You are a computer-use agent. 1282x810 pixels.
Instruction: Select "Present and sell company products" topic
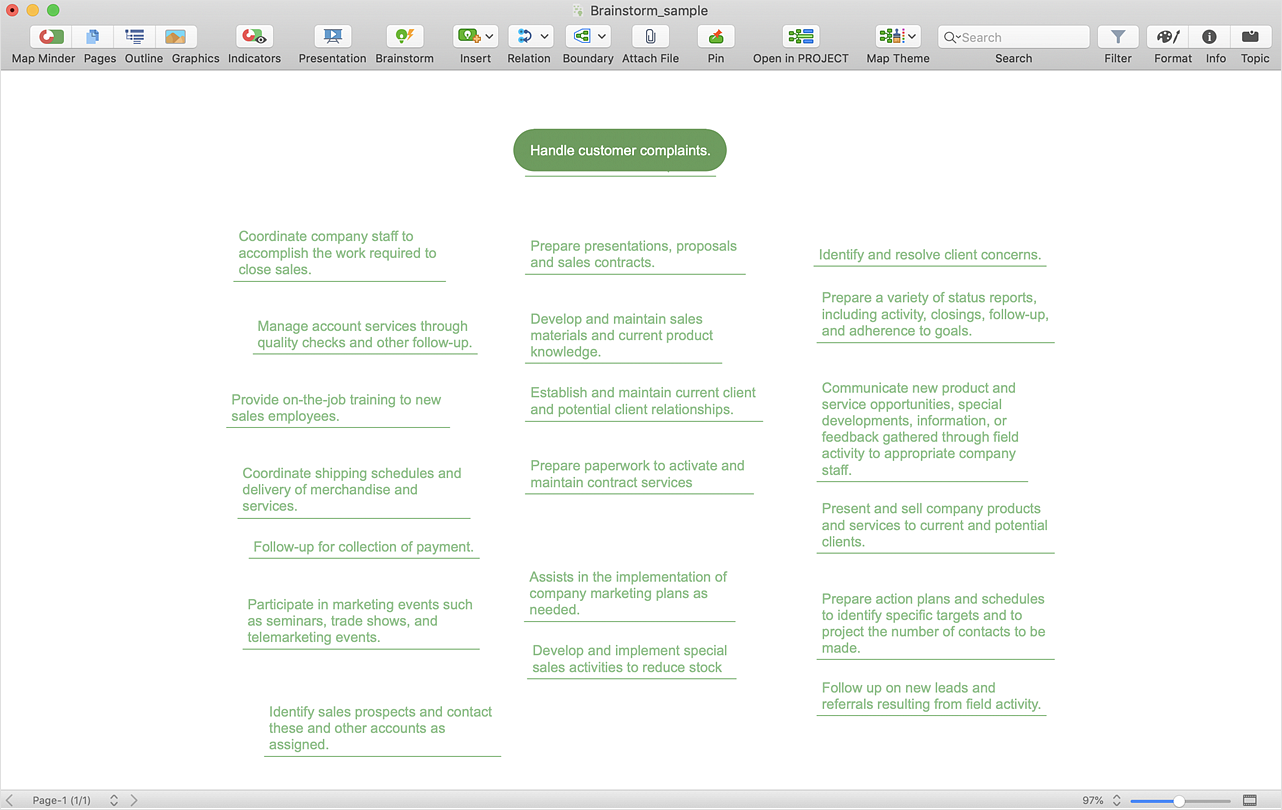click(x=935, y=525)
